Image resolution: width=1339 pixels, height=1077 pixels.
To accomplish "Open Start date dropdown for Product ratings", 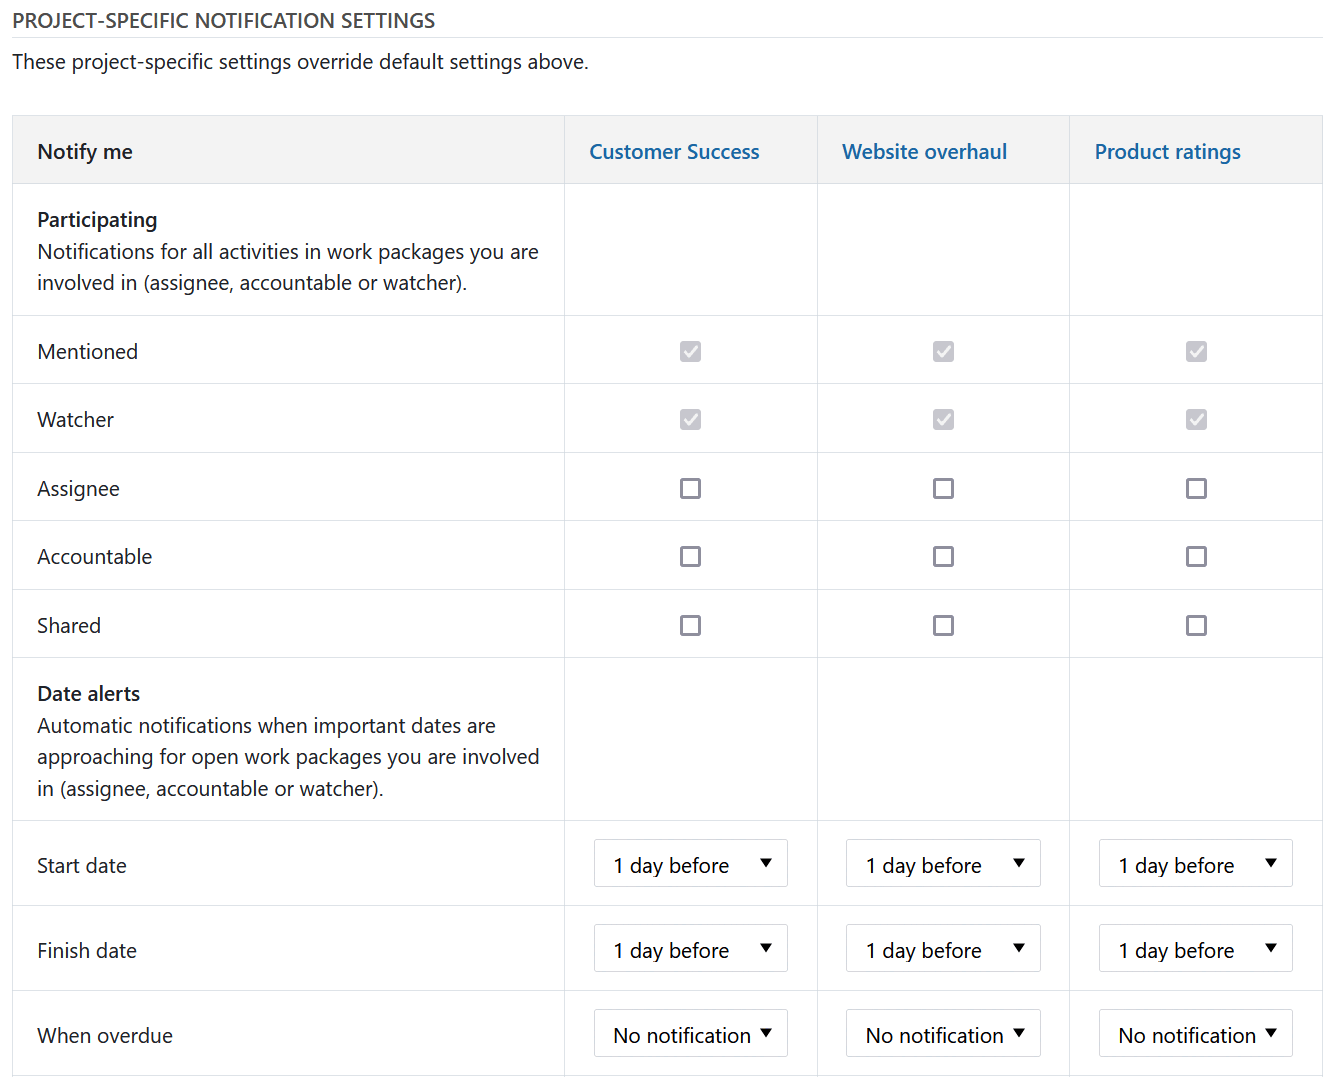I will coord(1196,864).
